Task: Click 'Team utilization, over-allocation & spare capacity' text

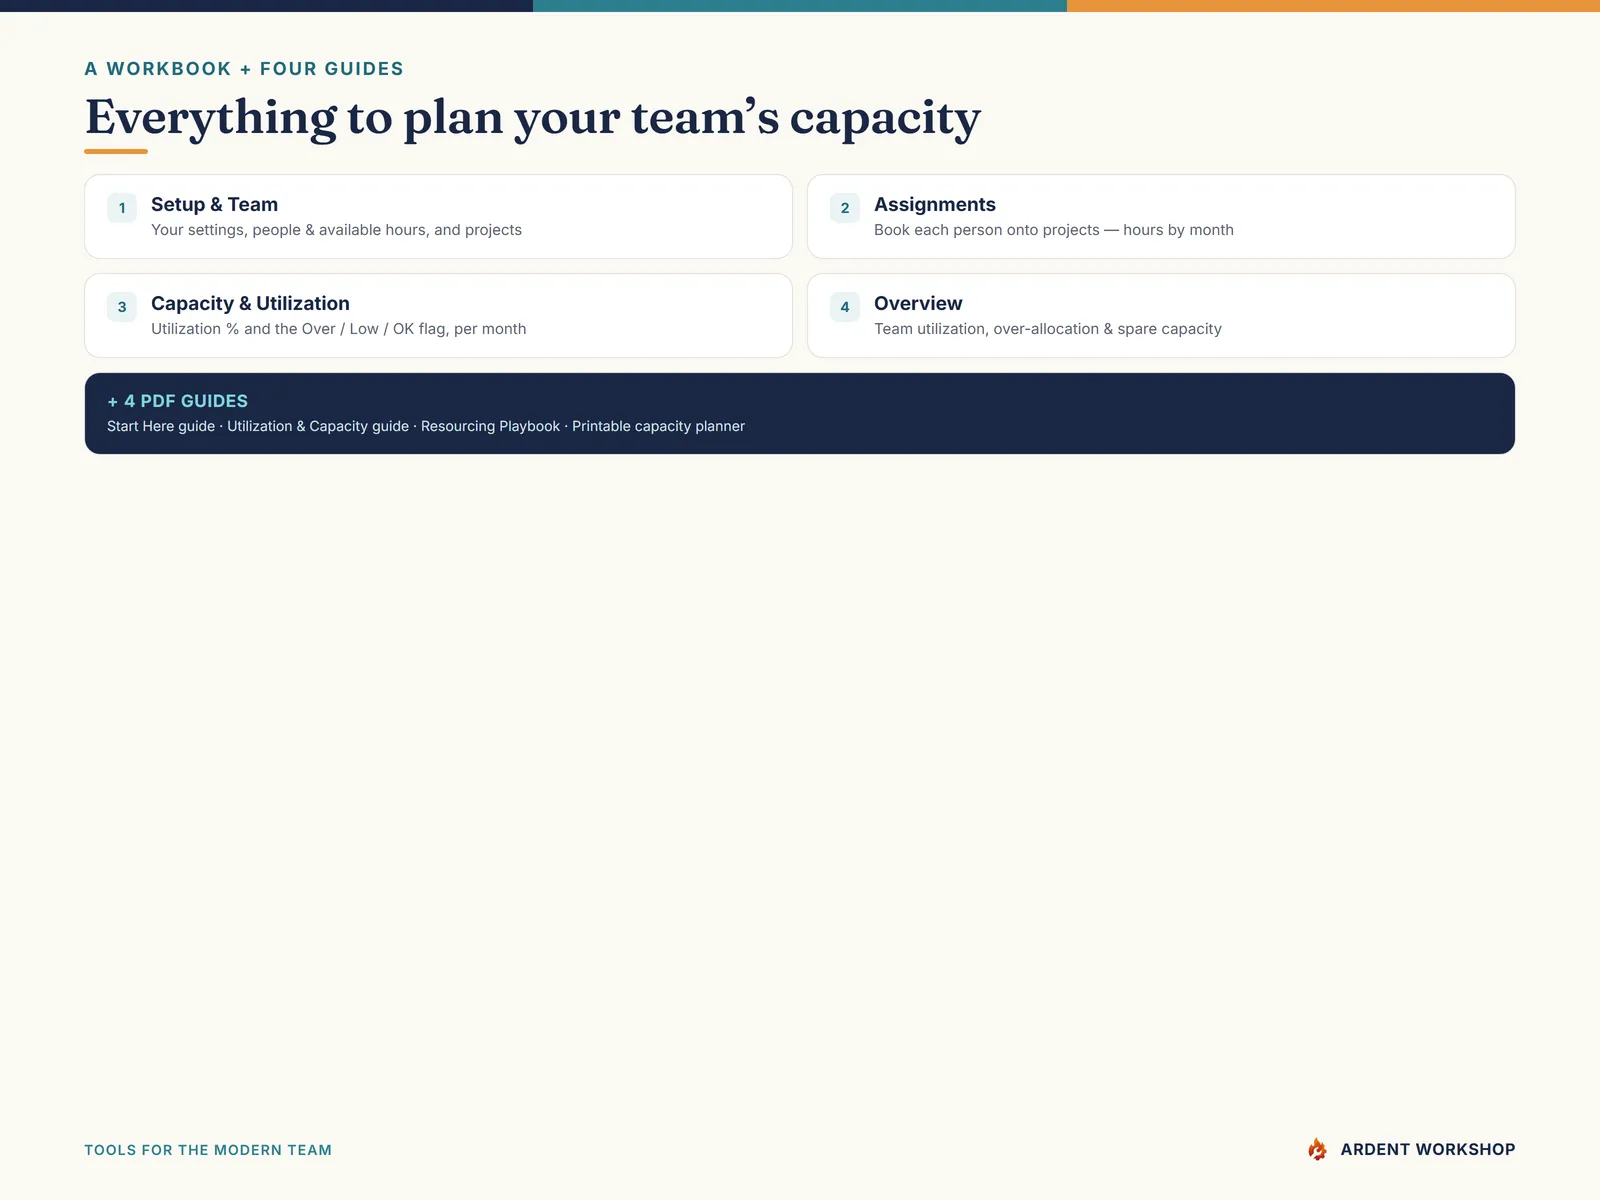Action: pos(1048,329)
